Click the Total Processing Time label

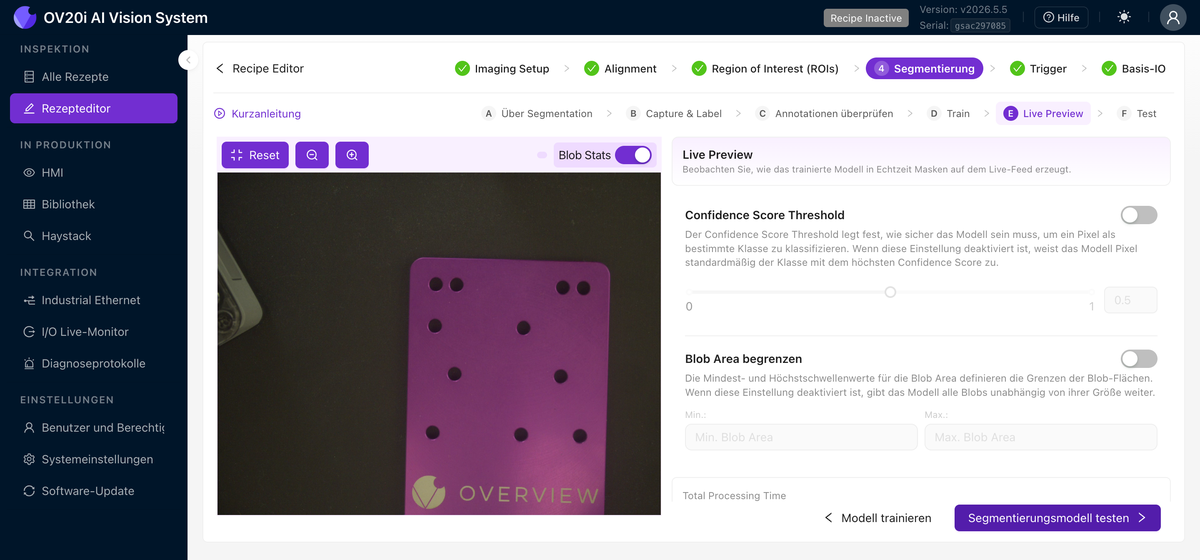[x=734, y=496]
